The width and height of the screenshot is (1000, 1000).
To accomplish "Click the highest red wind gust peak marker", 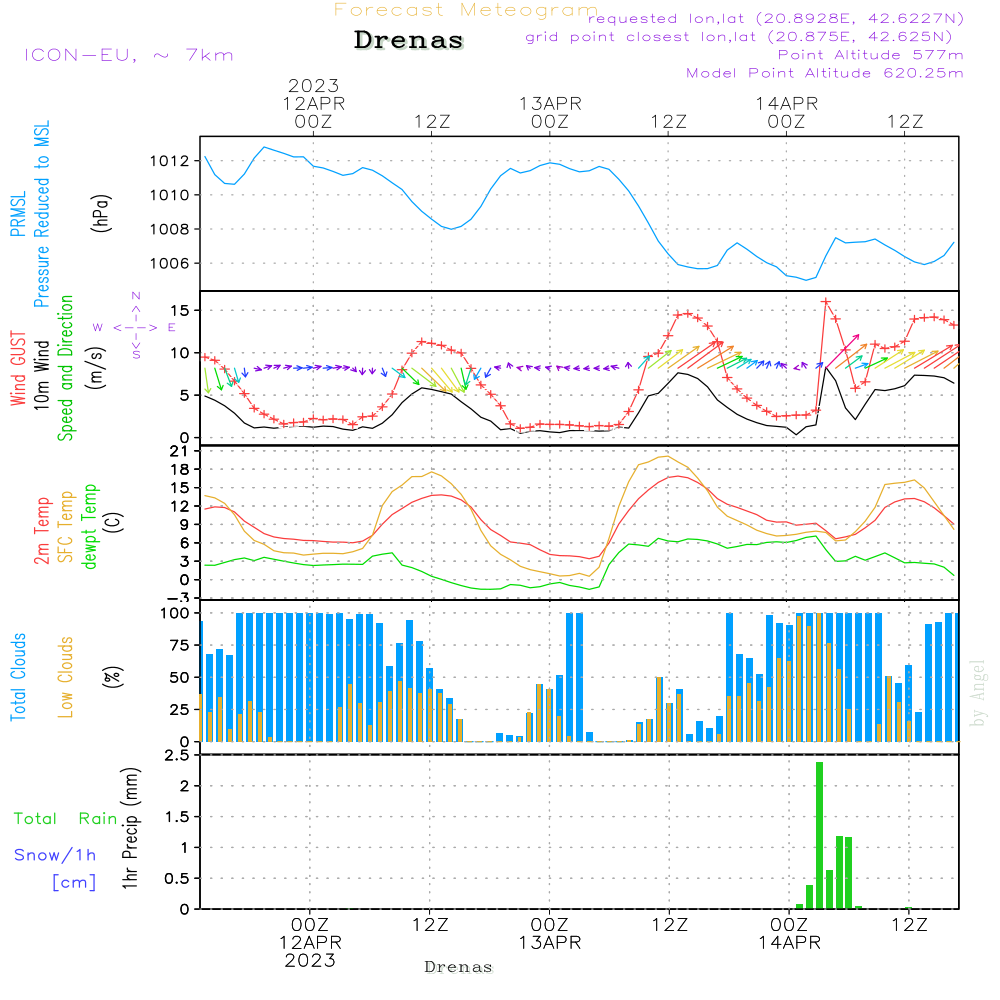I will 826,302.
